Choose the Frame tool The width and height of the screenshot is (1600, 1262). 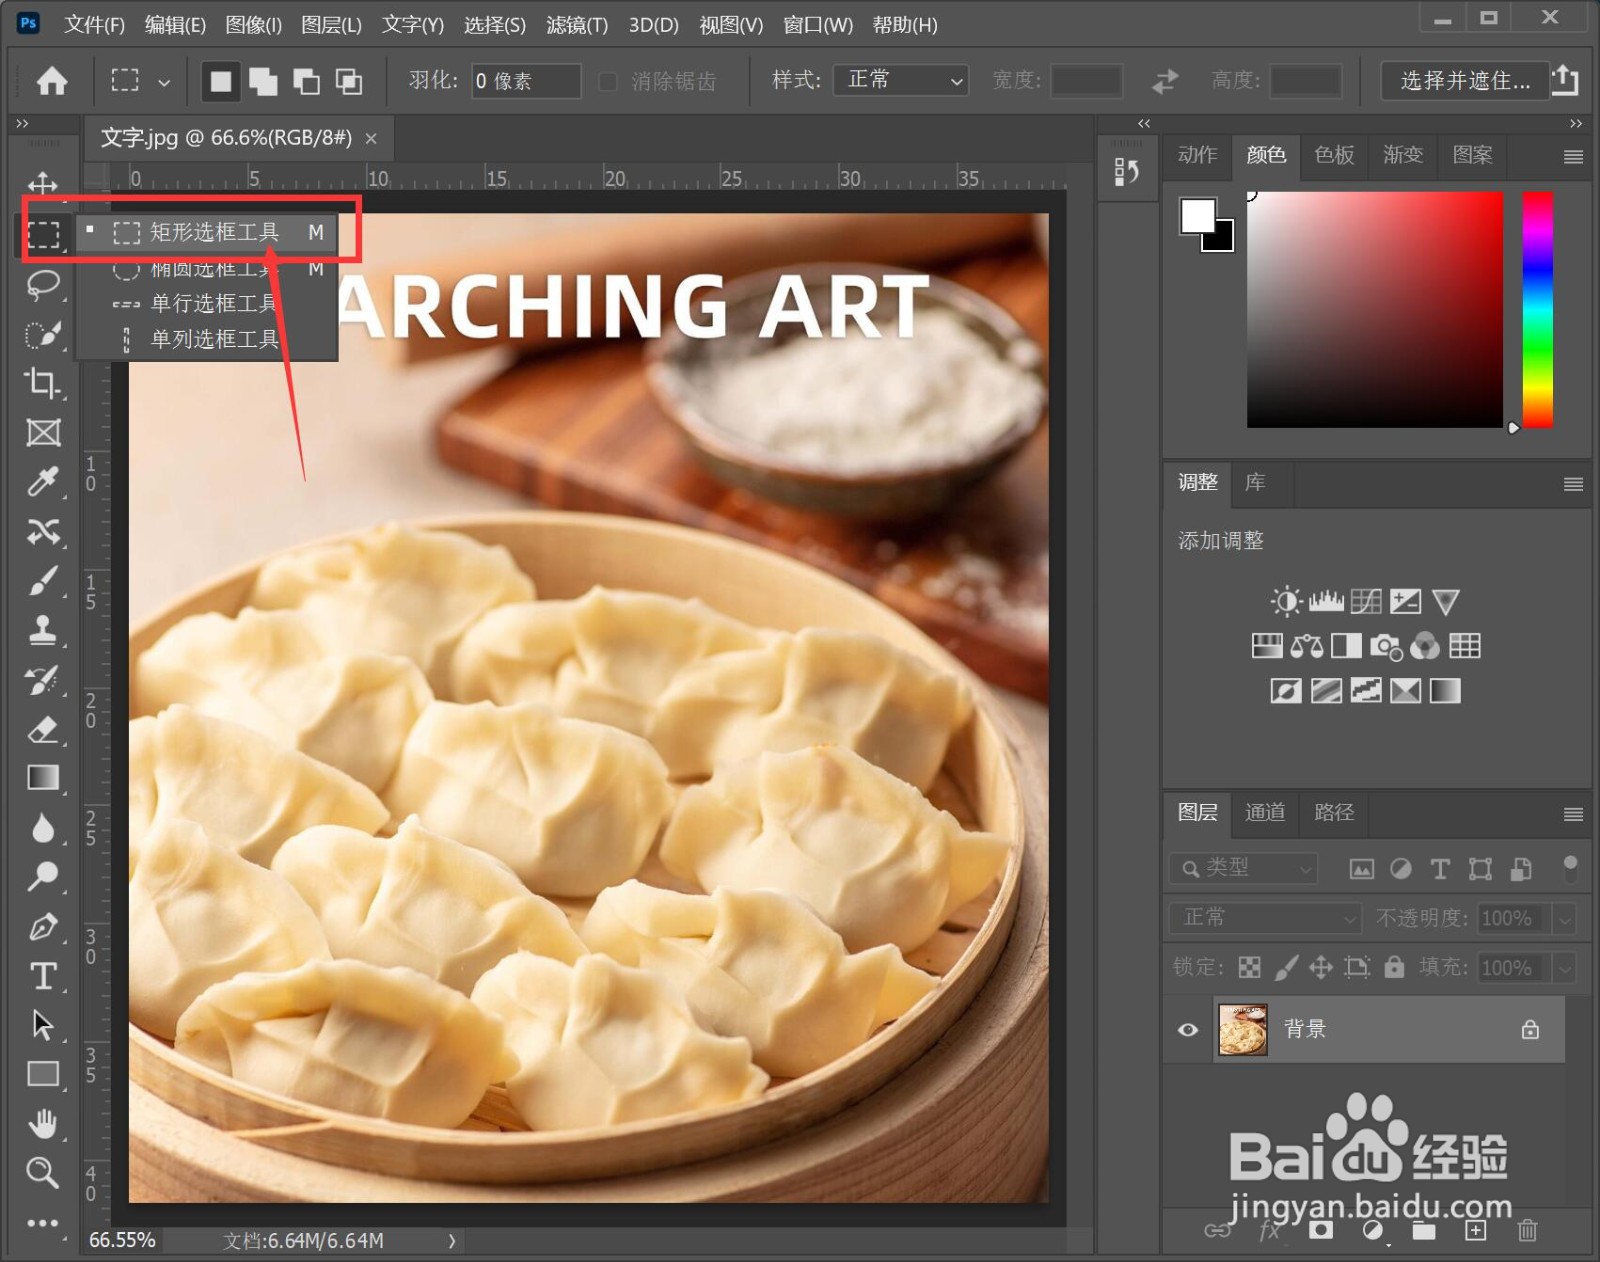point(42,433)
